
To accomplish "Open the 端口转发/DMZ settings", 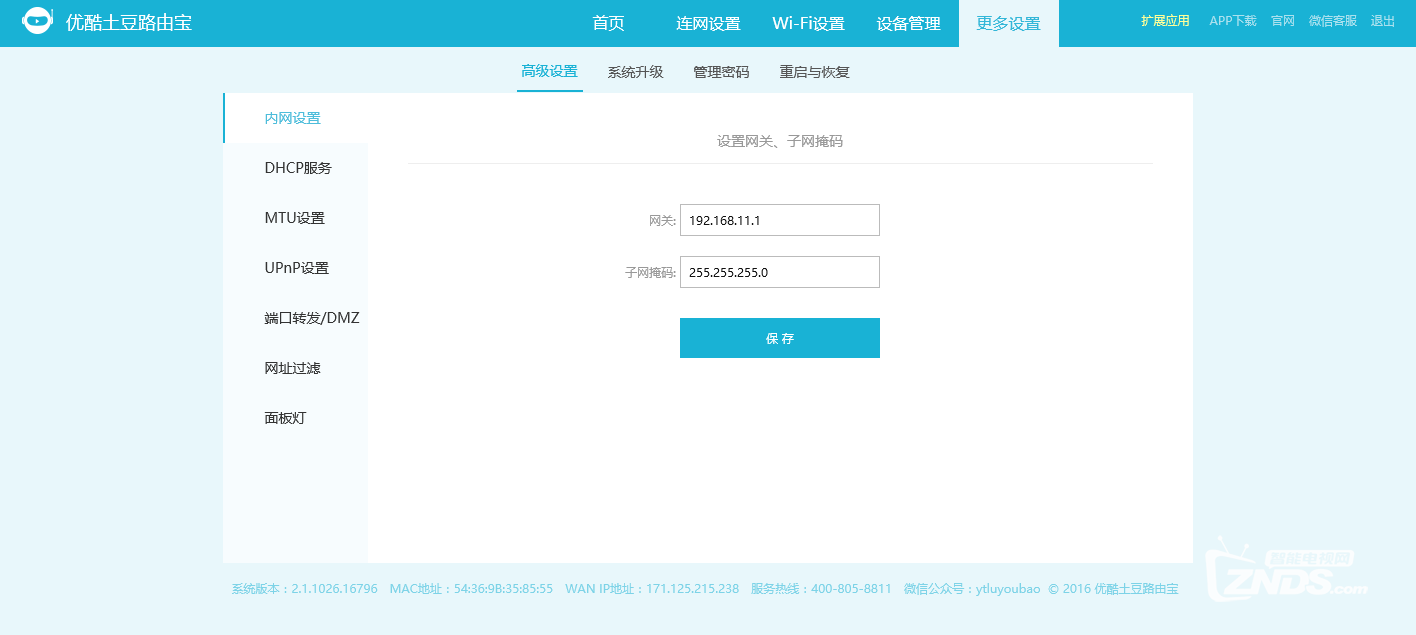I will 311,317.
